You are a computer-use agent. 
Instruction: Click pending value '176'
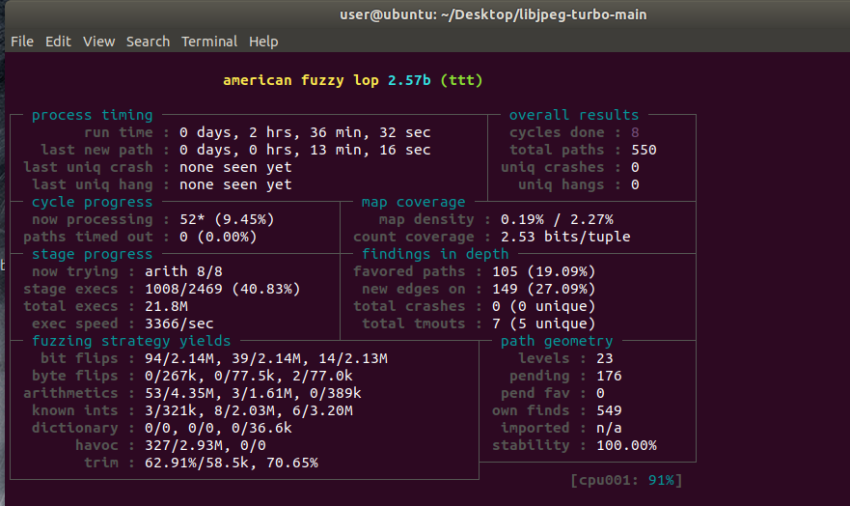609,375
